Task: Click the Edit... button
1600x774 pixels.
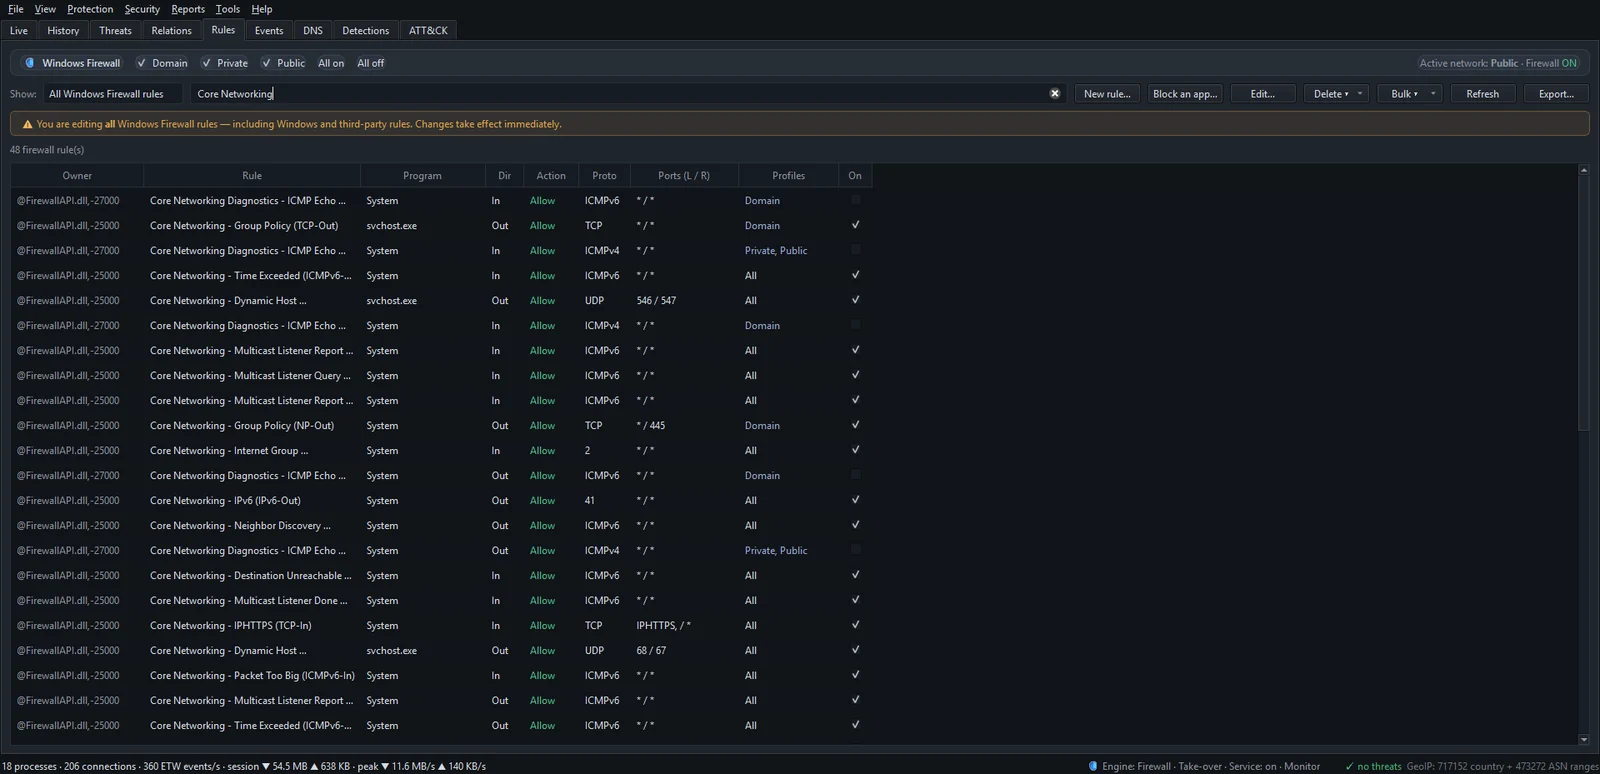Action: click(1263, 94)
